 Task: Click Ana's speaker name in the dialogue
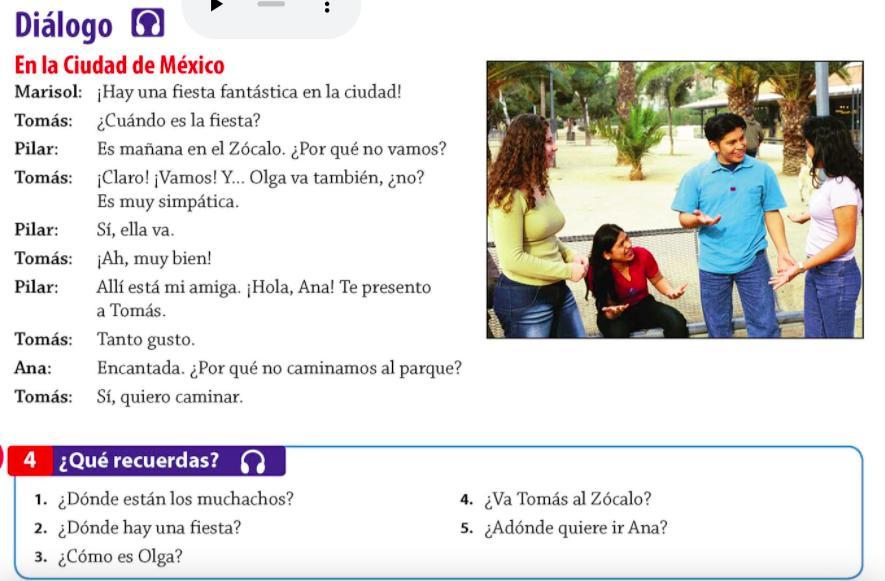click(x=33, y=368)
